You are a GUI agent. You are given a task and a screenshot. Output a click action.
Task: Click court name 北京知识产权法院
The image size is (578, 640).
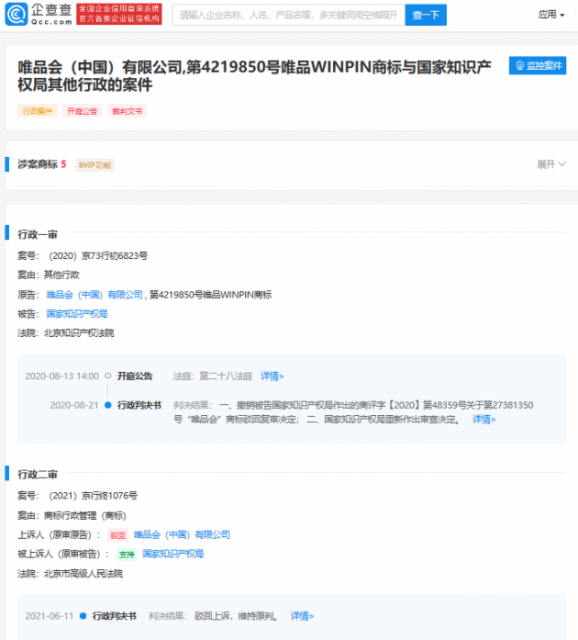(79, 333)
